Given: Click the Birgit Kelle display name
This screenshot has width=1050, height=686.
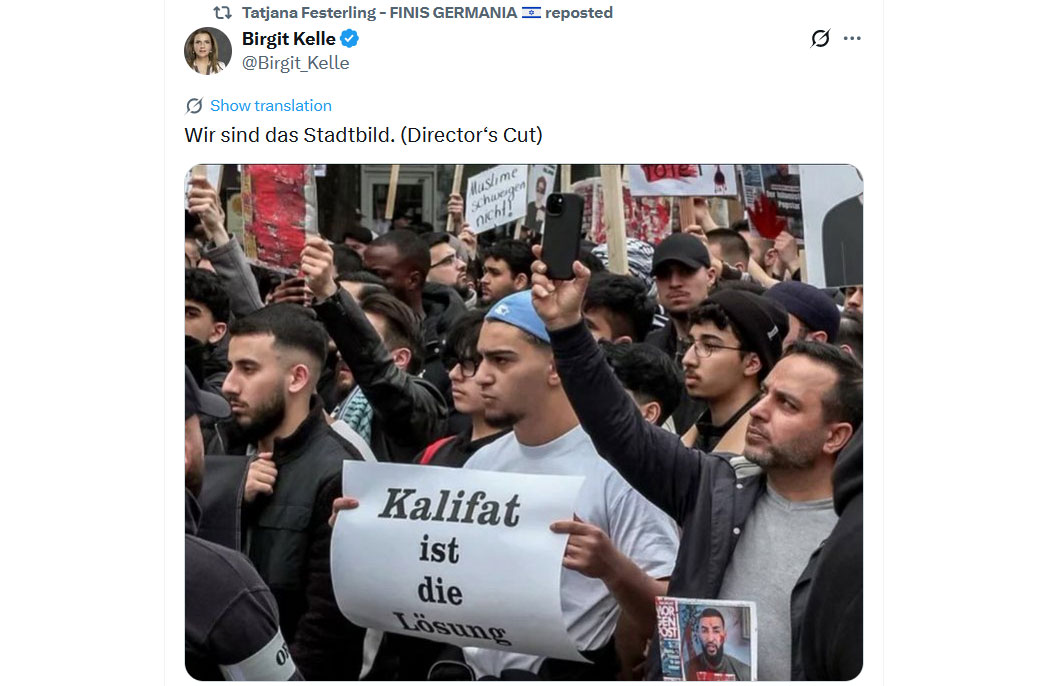Looking at the screenshot, I should tap(289, 39).
